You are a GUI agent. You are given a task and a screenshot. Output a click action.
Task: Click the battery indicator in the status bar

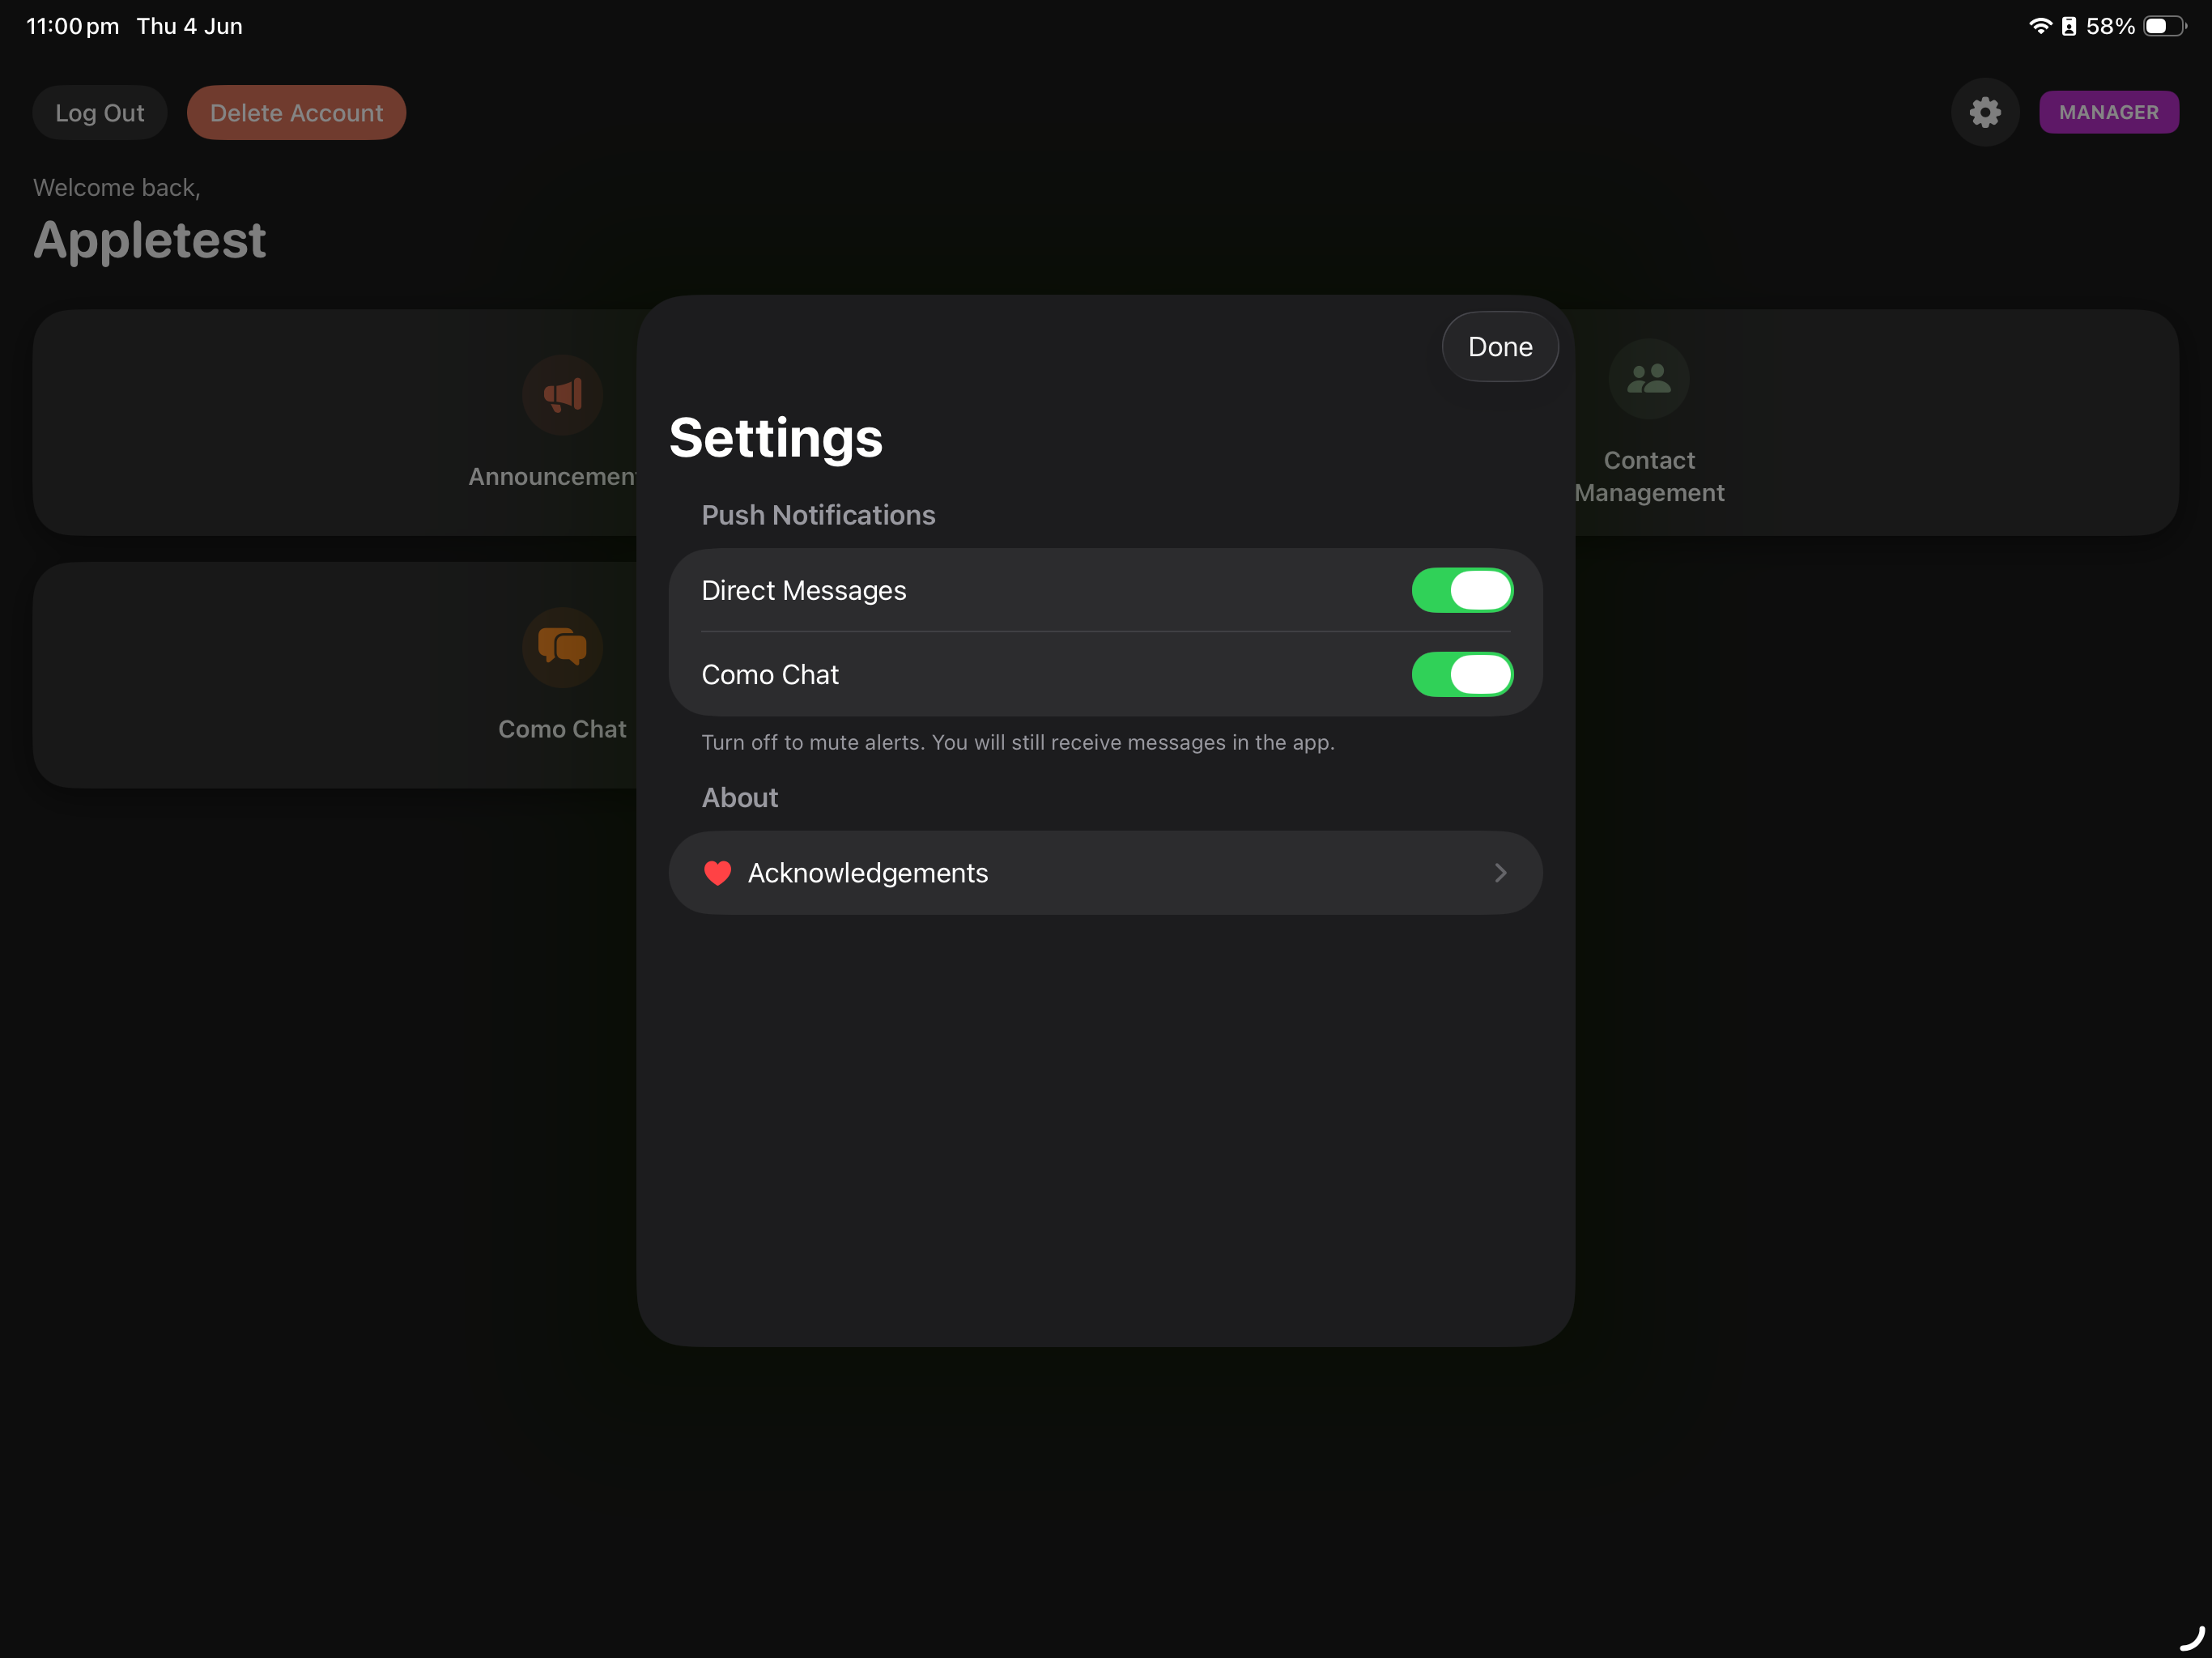(x=2164, y=26)
